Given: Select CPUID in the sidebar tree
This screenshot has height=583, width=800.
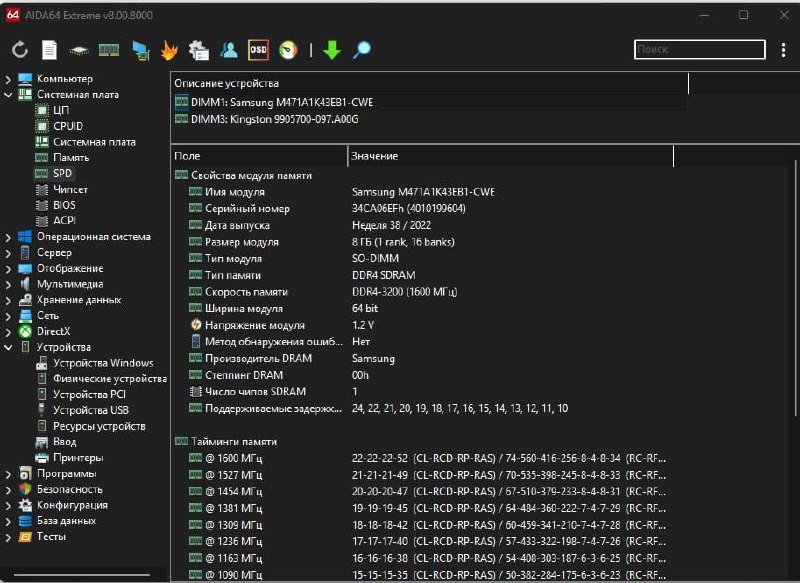Looking at the screenshot, I should click(x=68, y=126).
